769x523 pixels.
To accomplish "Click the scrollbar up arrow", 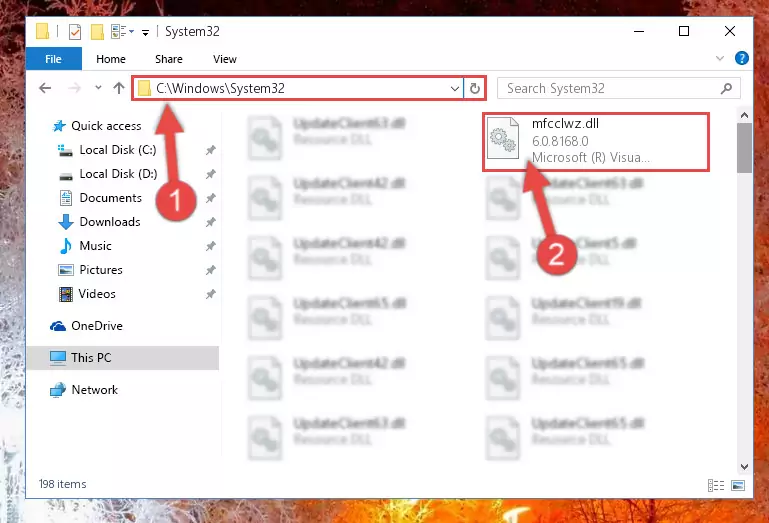I will pyautogui.click(x=744, y=116).
